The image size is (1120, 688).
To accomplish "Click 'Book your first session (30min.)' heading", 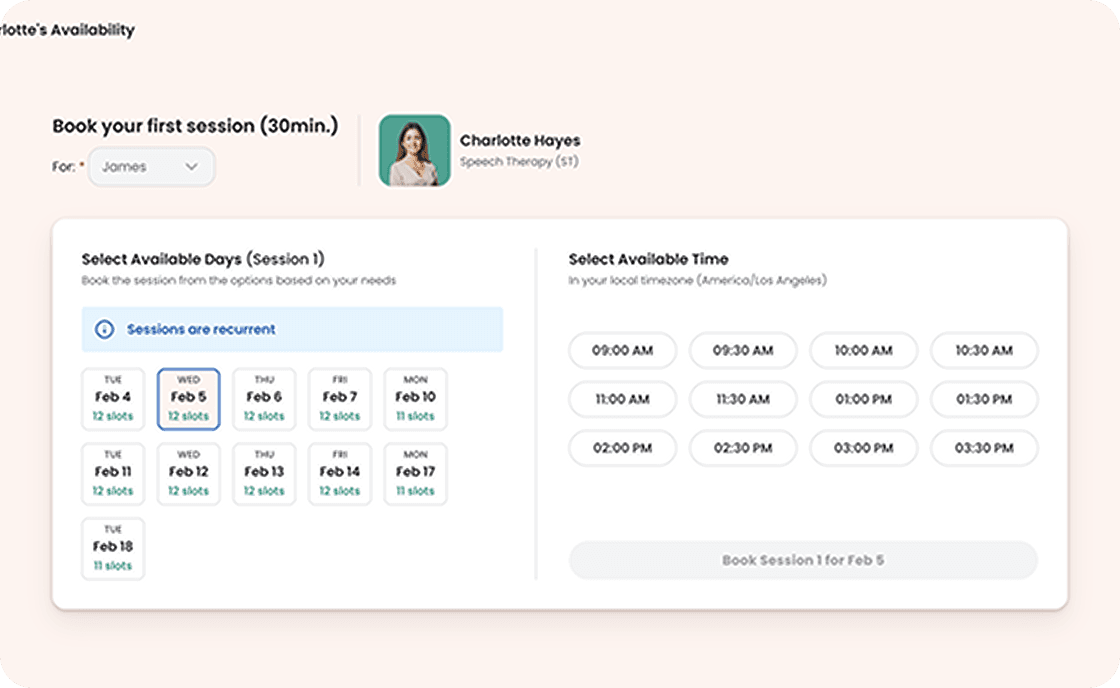I will 195,126.
